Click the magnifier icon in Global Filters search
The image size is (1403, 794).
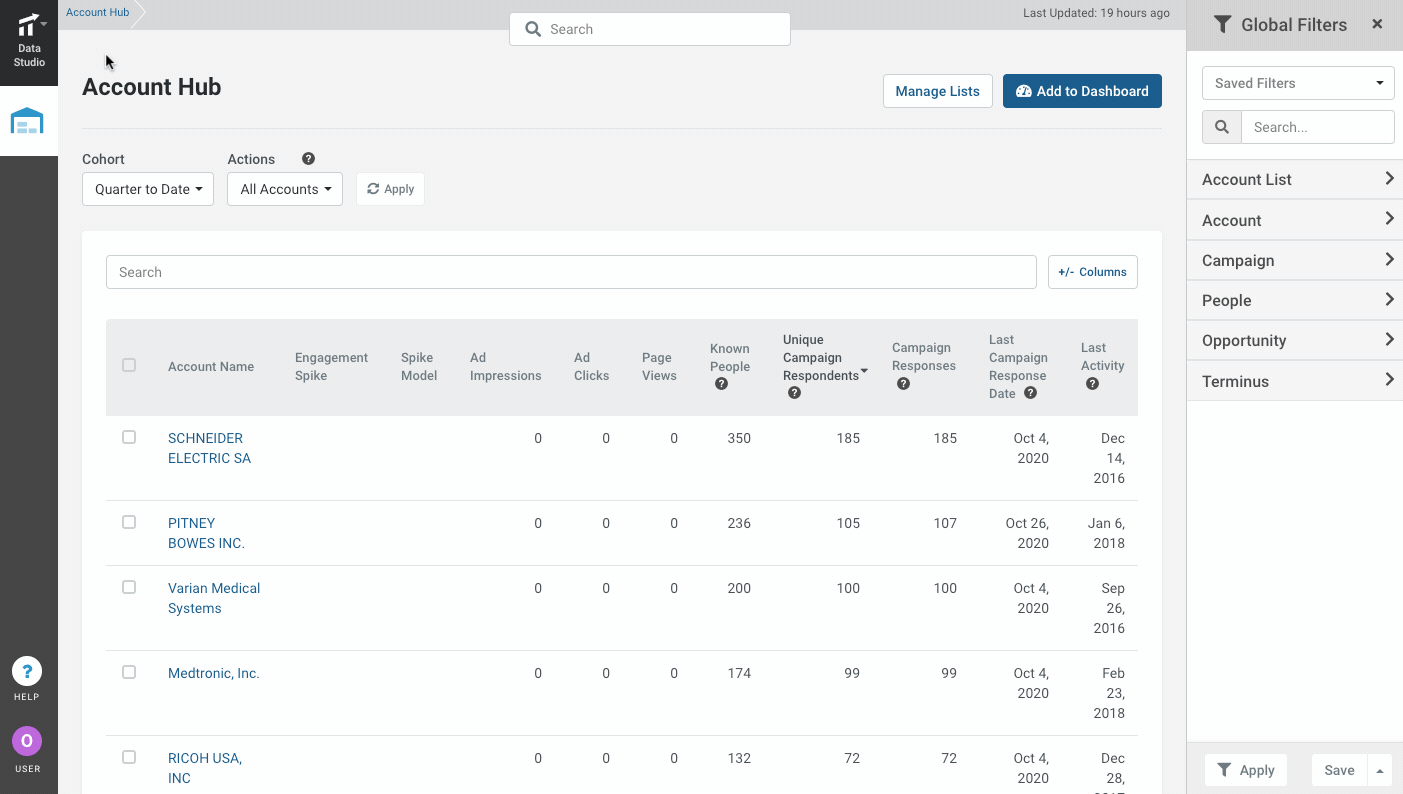[1222, 127]
